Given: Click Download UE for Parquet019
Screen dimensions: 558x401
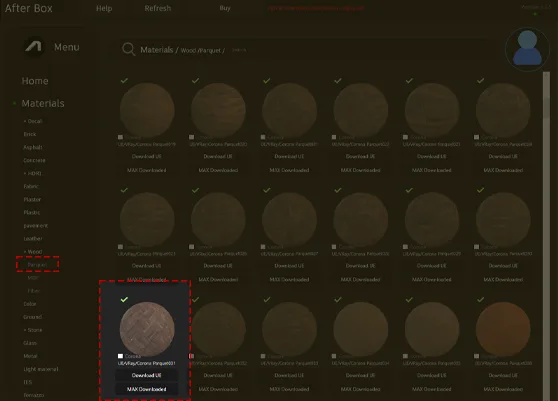Looking at the screenshot, I should pyautogui.click(x=147, y=157).
